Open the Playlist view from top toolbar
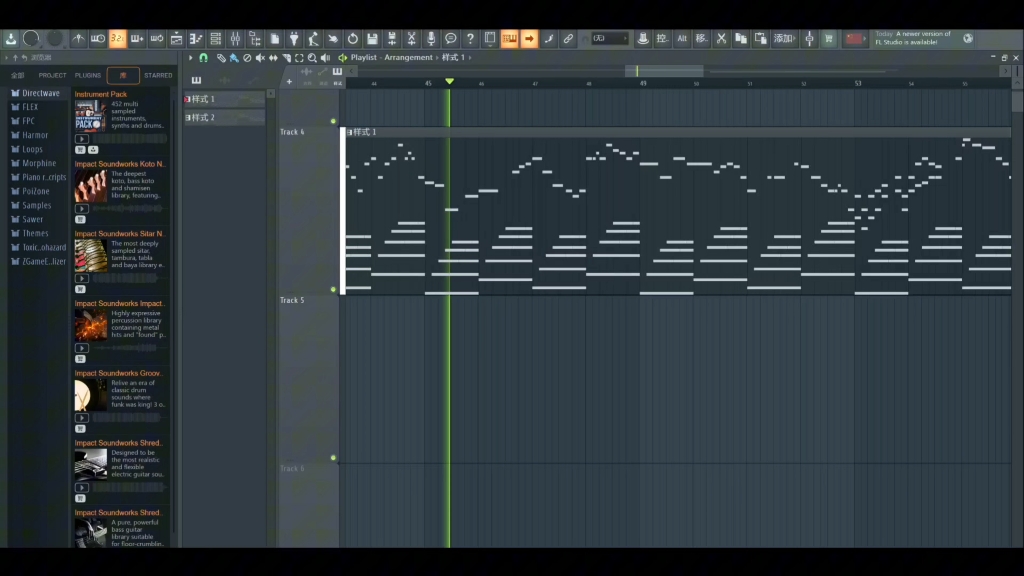The height and width of the screenshot is (576, 1024). [x=176, y=39]
